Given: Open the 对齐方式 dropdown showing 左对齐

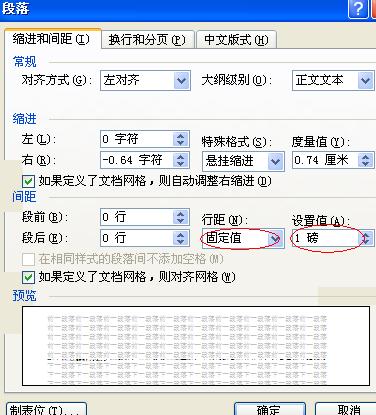Looking at the screenshot, I should pos(145,80).
